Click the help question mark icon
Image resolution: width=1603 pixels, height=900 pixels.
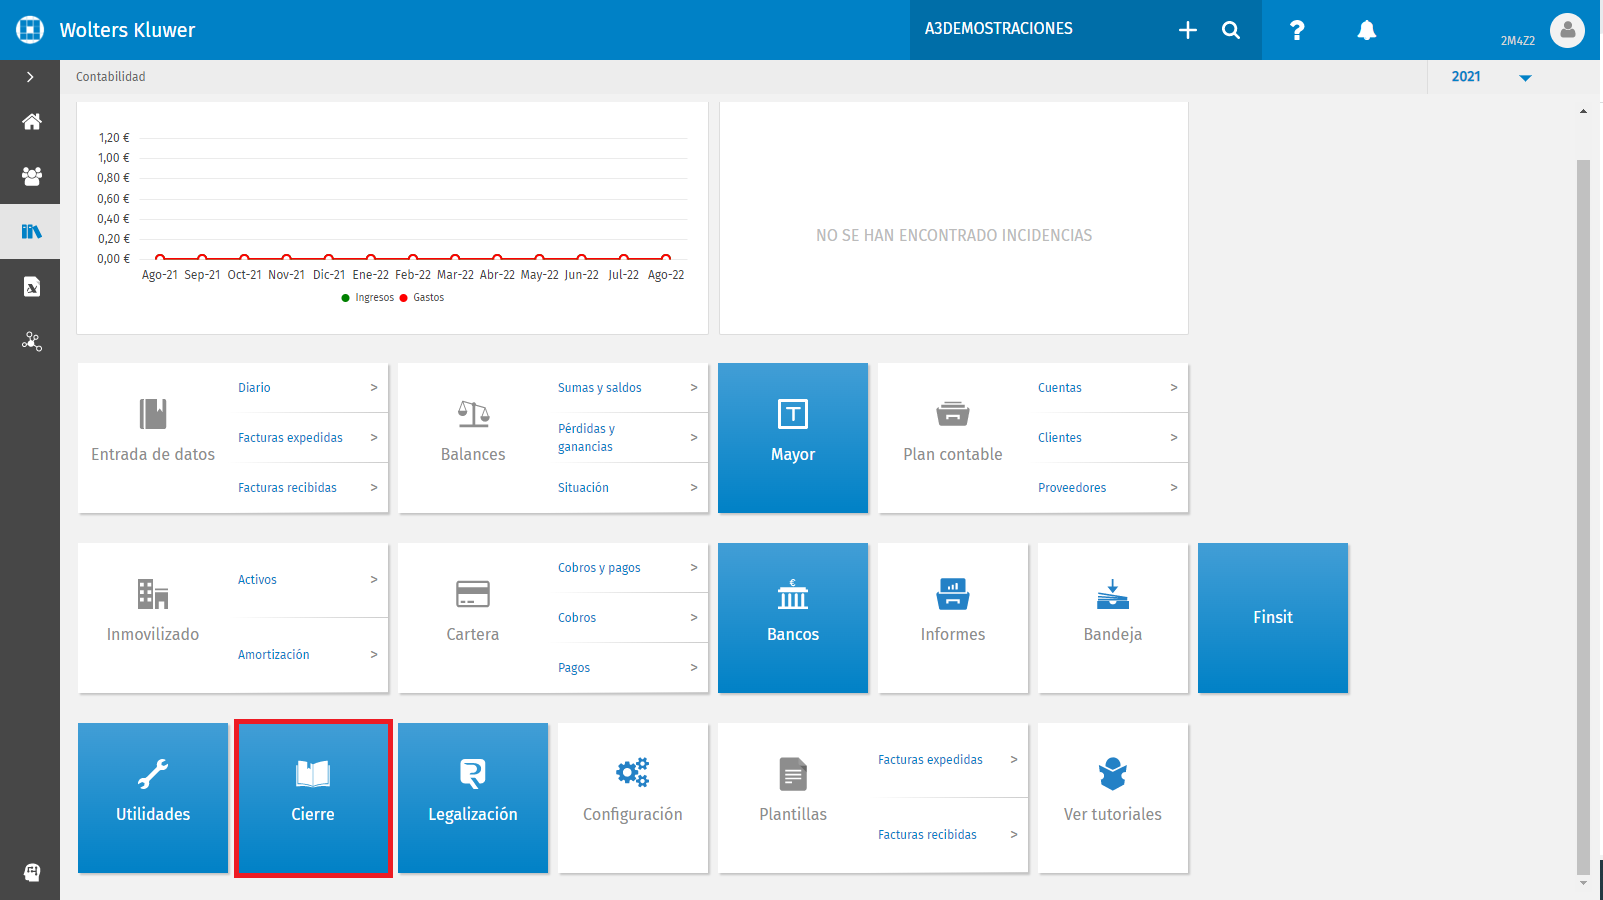(x=1297, y=30)
